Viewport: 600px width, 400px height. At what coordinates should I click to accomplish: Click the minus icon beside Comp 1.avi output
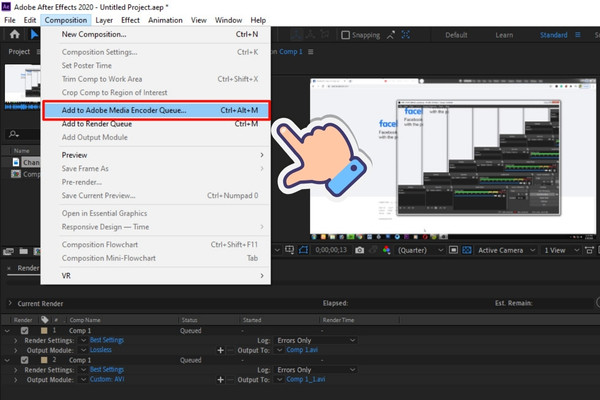click(x=230, y=350)
